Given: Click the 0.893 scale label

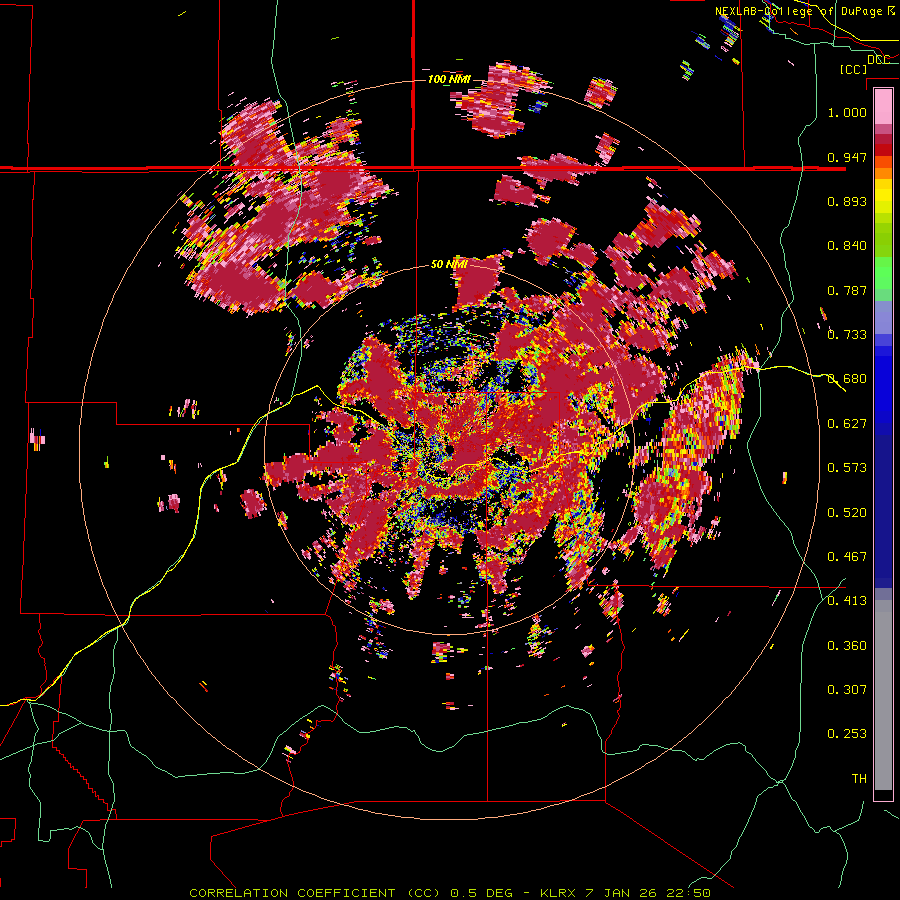Looking at the screenshot, I should (x=847, y=201).
